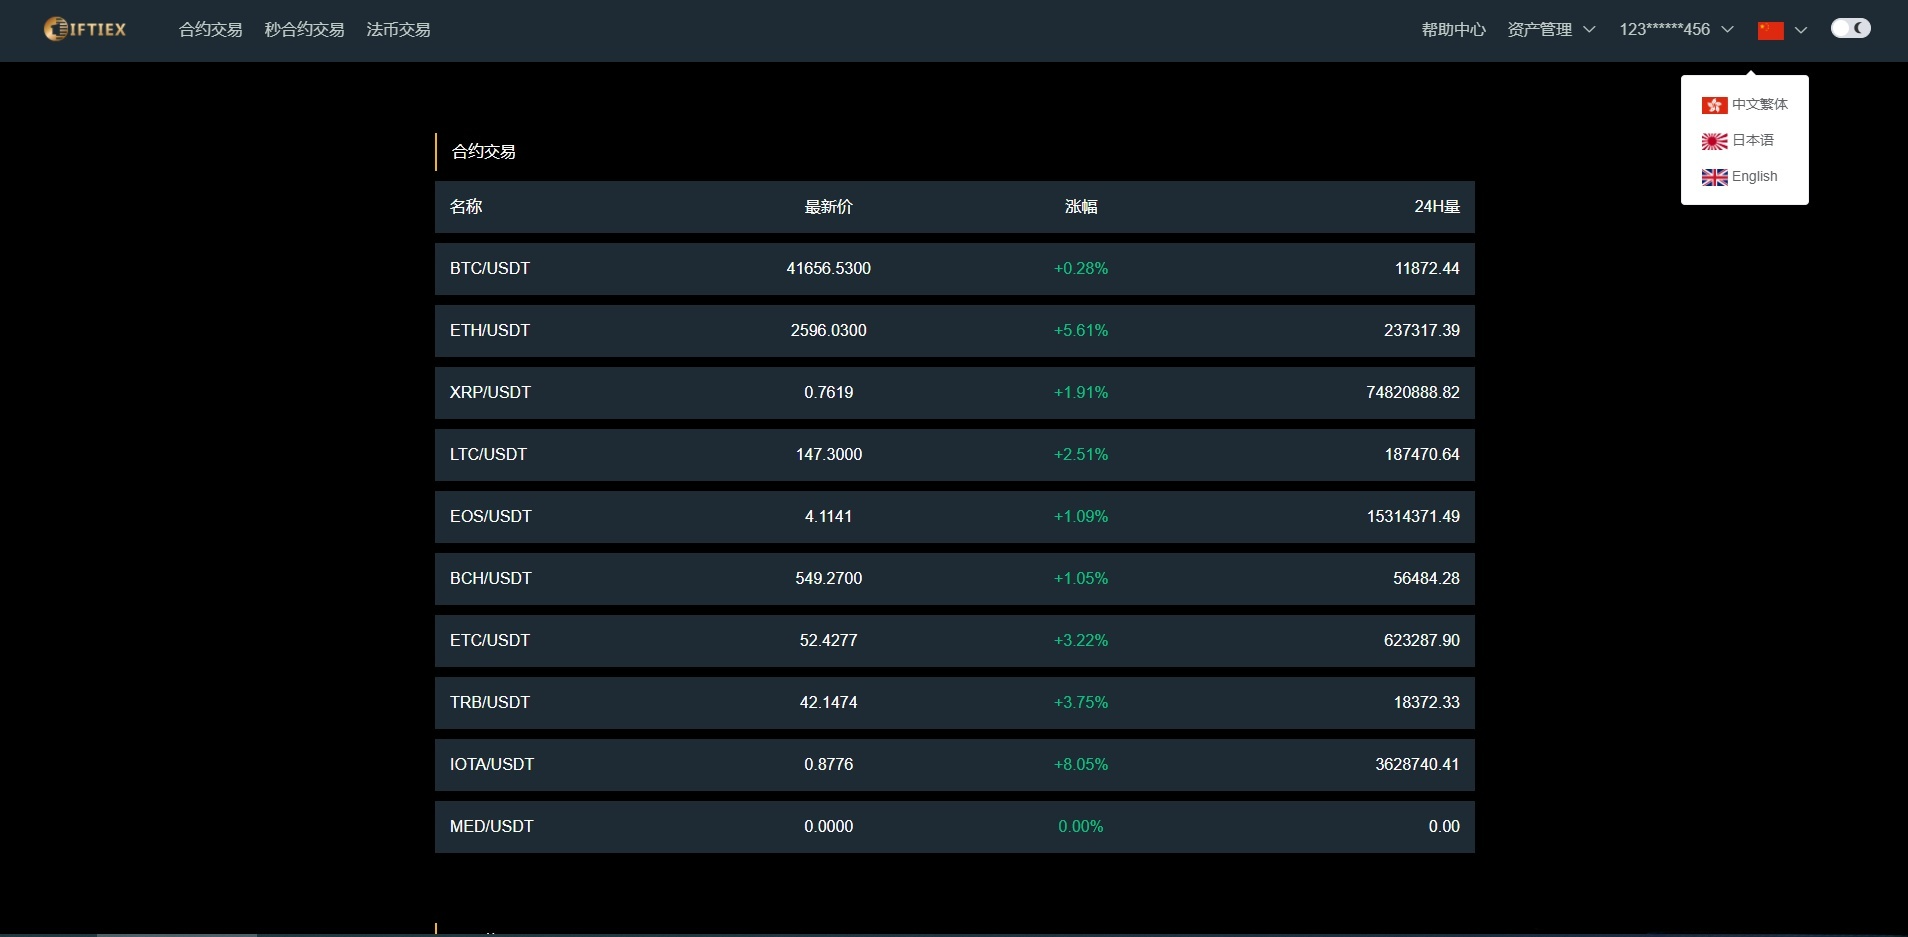Click the IFTIEX logo icon
The height and width of the screenshot is (937, 1908).
click(x=56, y=30)
